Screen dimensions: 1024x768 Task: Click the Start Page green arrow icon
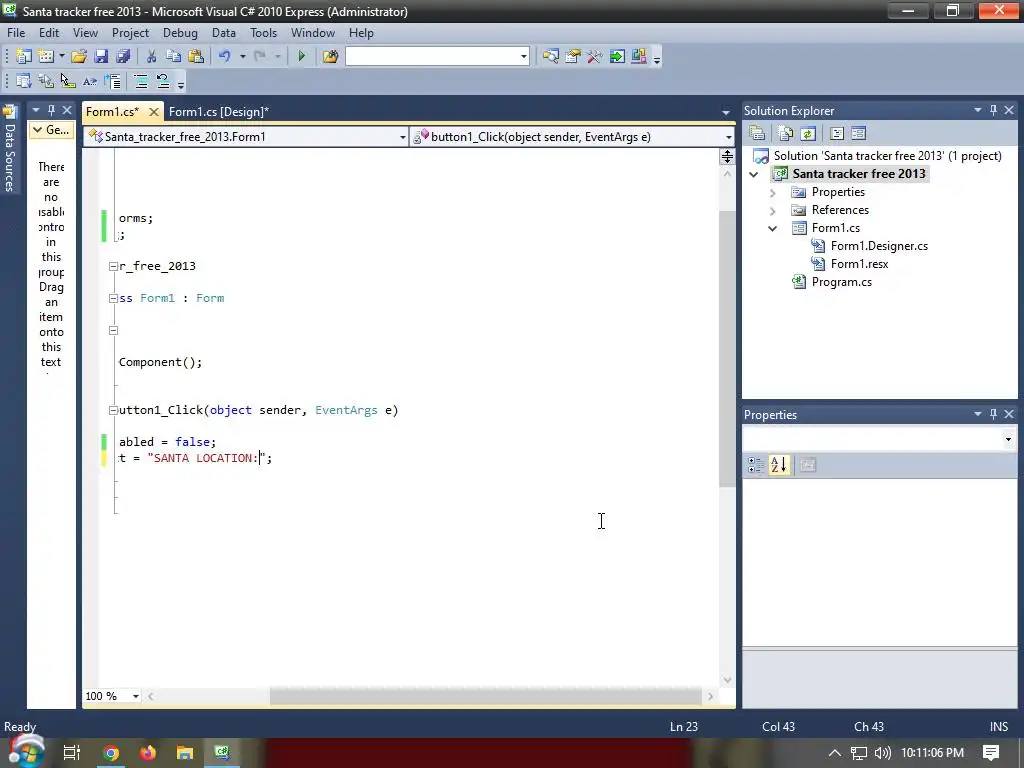616,57
